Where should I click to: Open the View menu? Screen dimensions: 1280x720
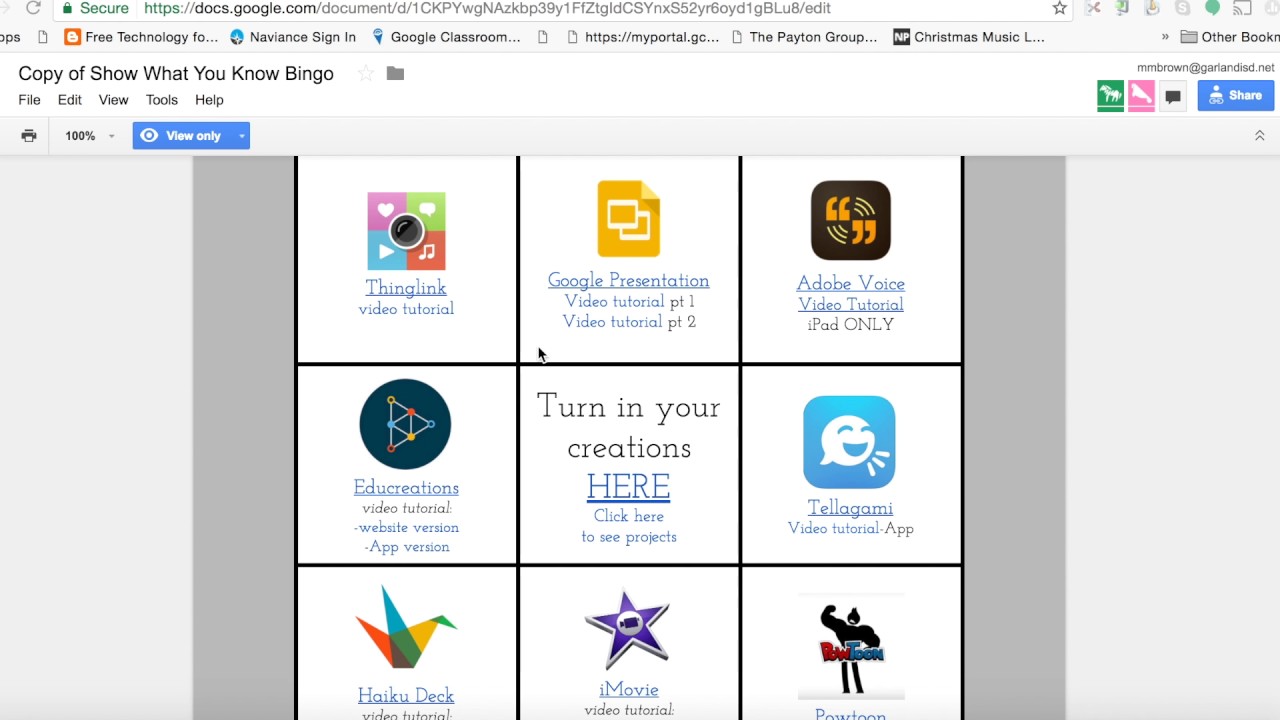click(x=113, y=100)
